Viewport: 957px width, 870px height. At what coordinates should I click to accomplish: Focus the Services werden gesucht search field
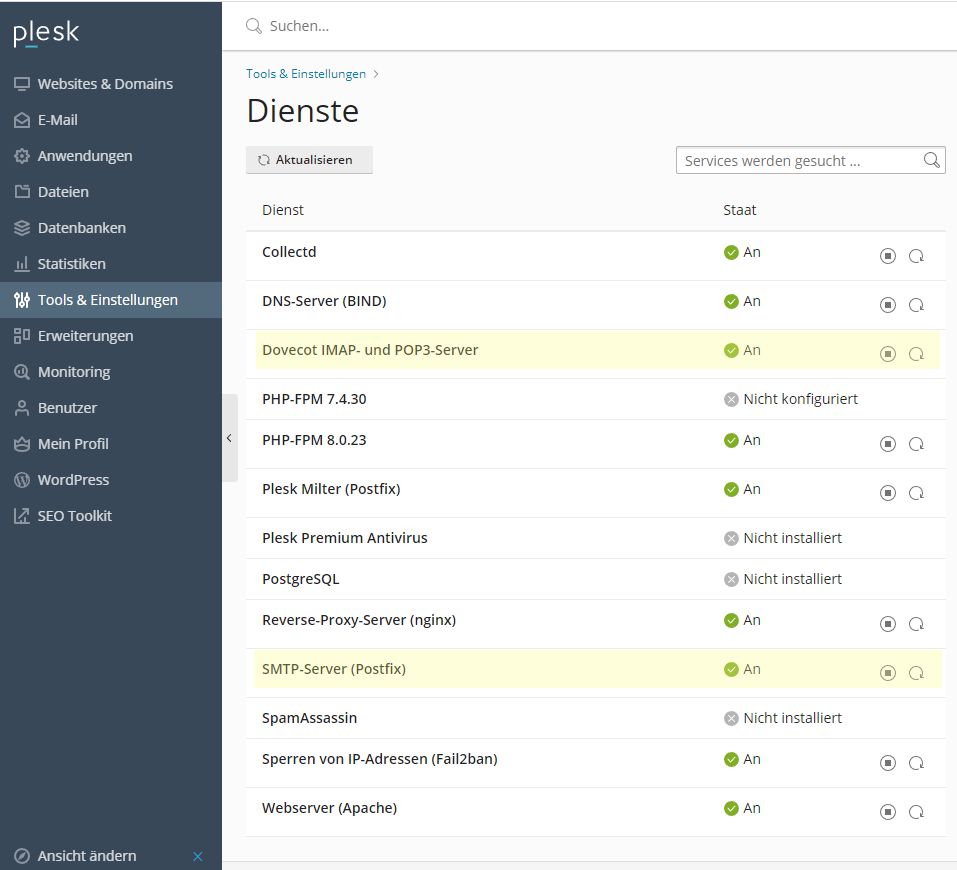[x=797, y=160]
